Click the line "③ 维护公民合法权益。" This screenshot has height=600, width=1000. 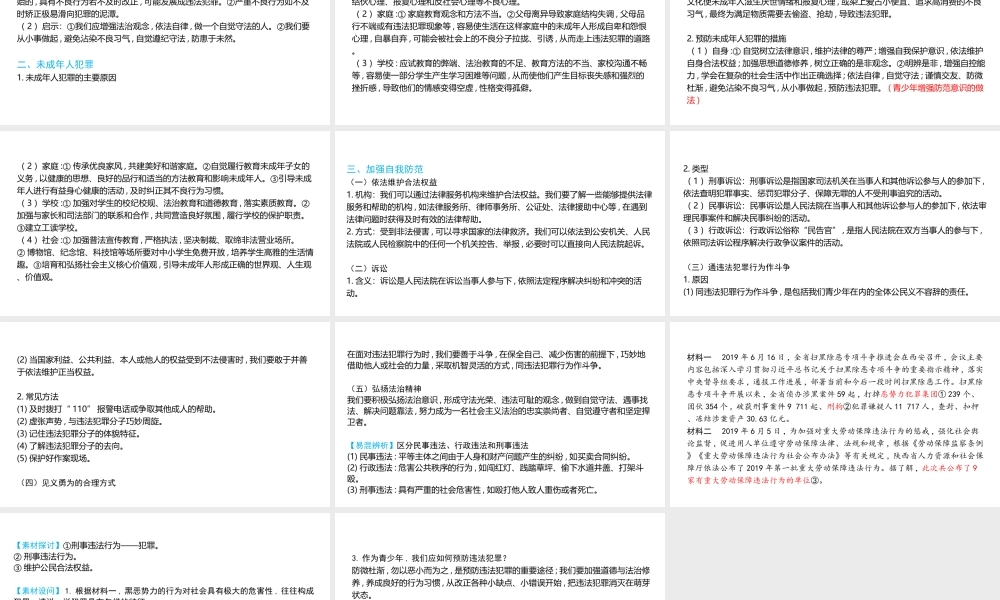[x=54, y=567]
